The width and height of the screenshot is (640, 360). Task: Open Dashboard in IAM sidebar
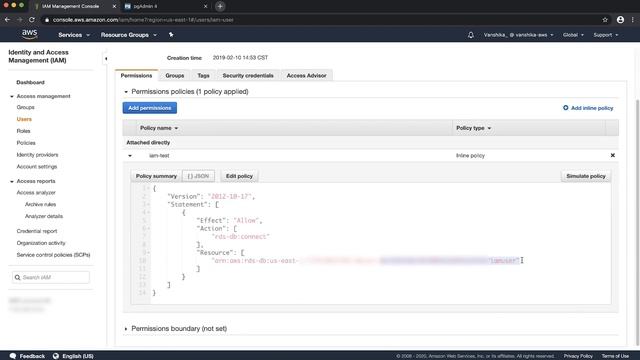point(30,82)
